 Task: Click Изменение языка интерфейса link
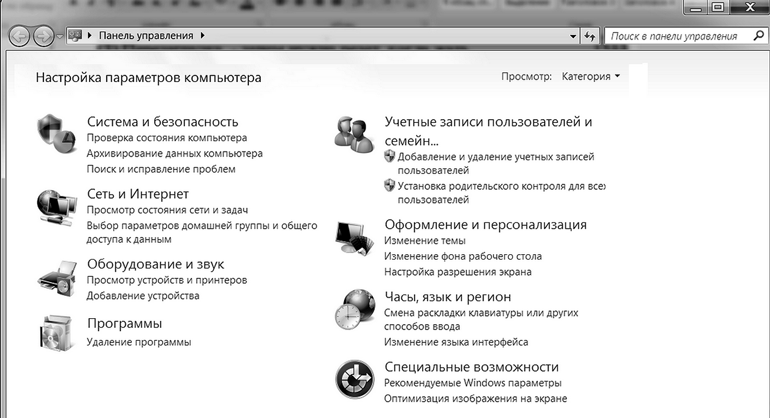point(456,342)
